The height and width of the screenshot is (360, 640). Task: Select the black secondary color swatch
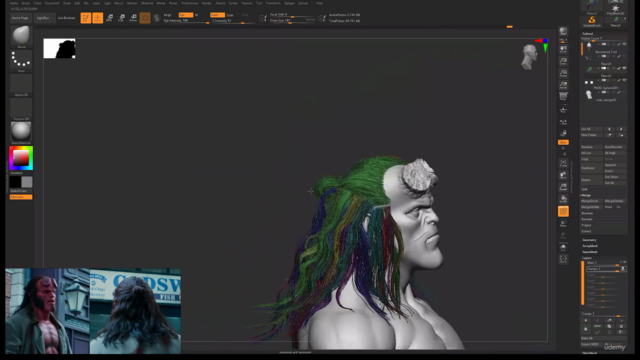click(15, 182)
